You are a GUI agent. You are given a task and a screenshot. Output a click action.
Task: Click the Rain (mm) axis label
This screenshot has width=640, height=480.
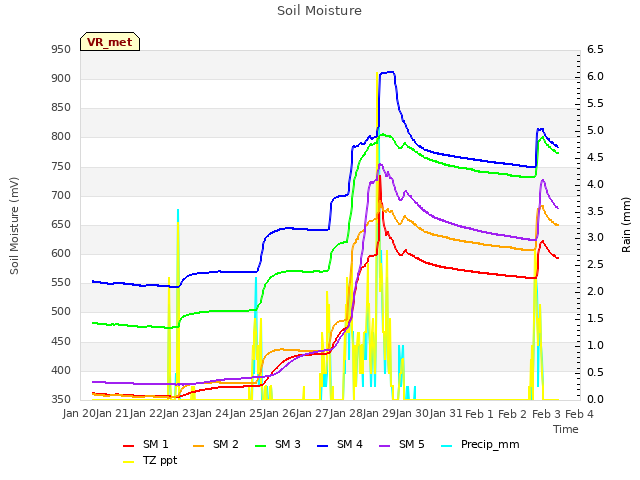click(626, 225)
